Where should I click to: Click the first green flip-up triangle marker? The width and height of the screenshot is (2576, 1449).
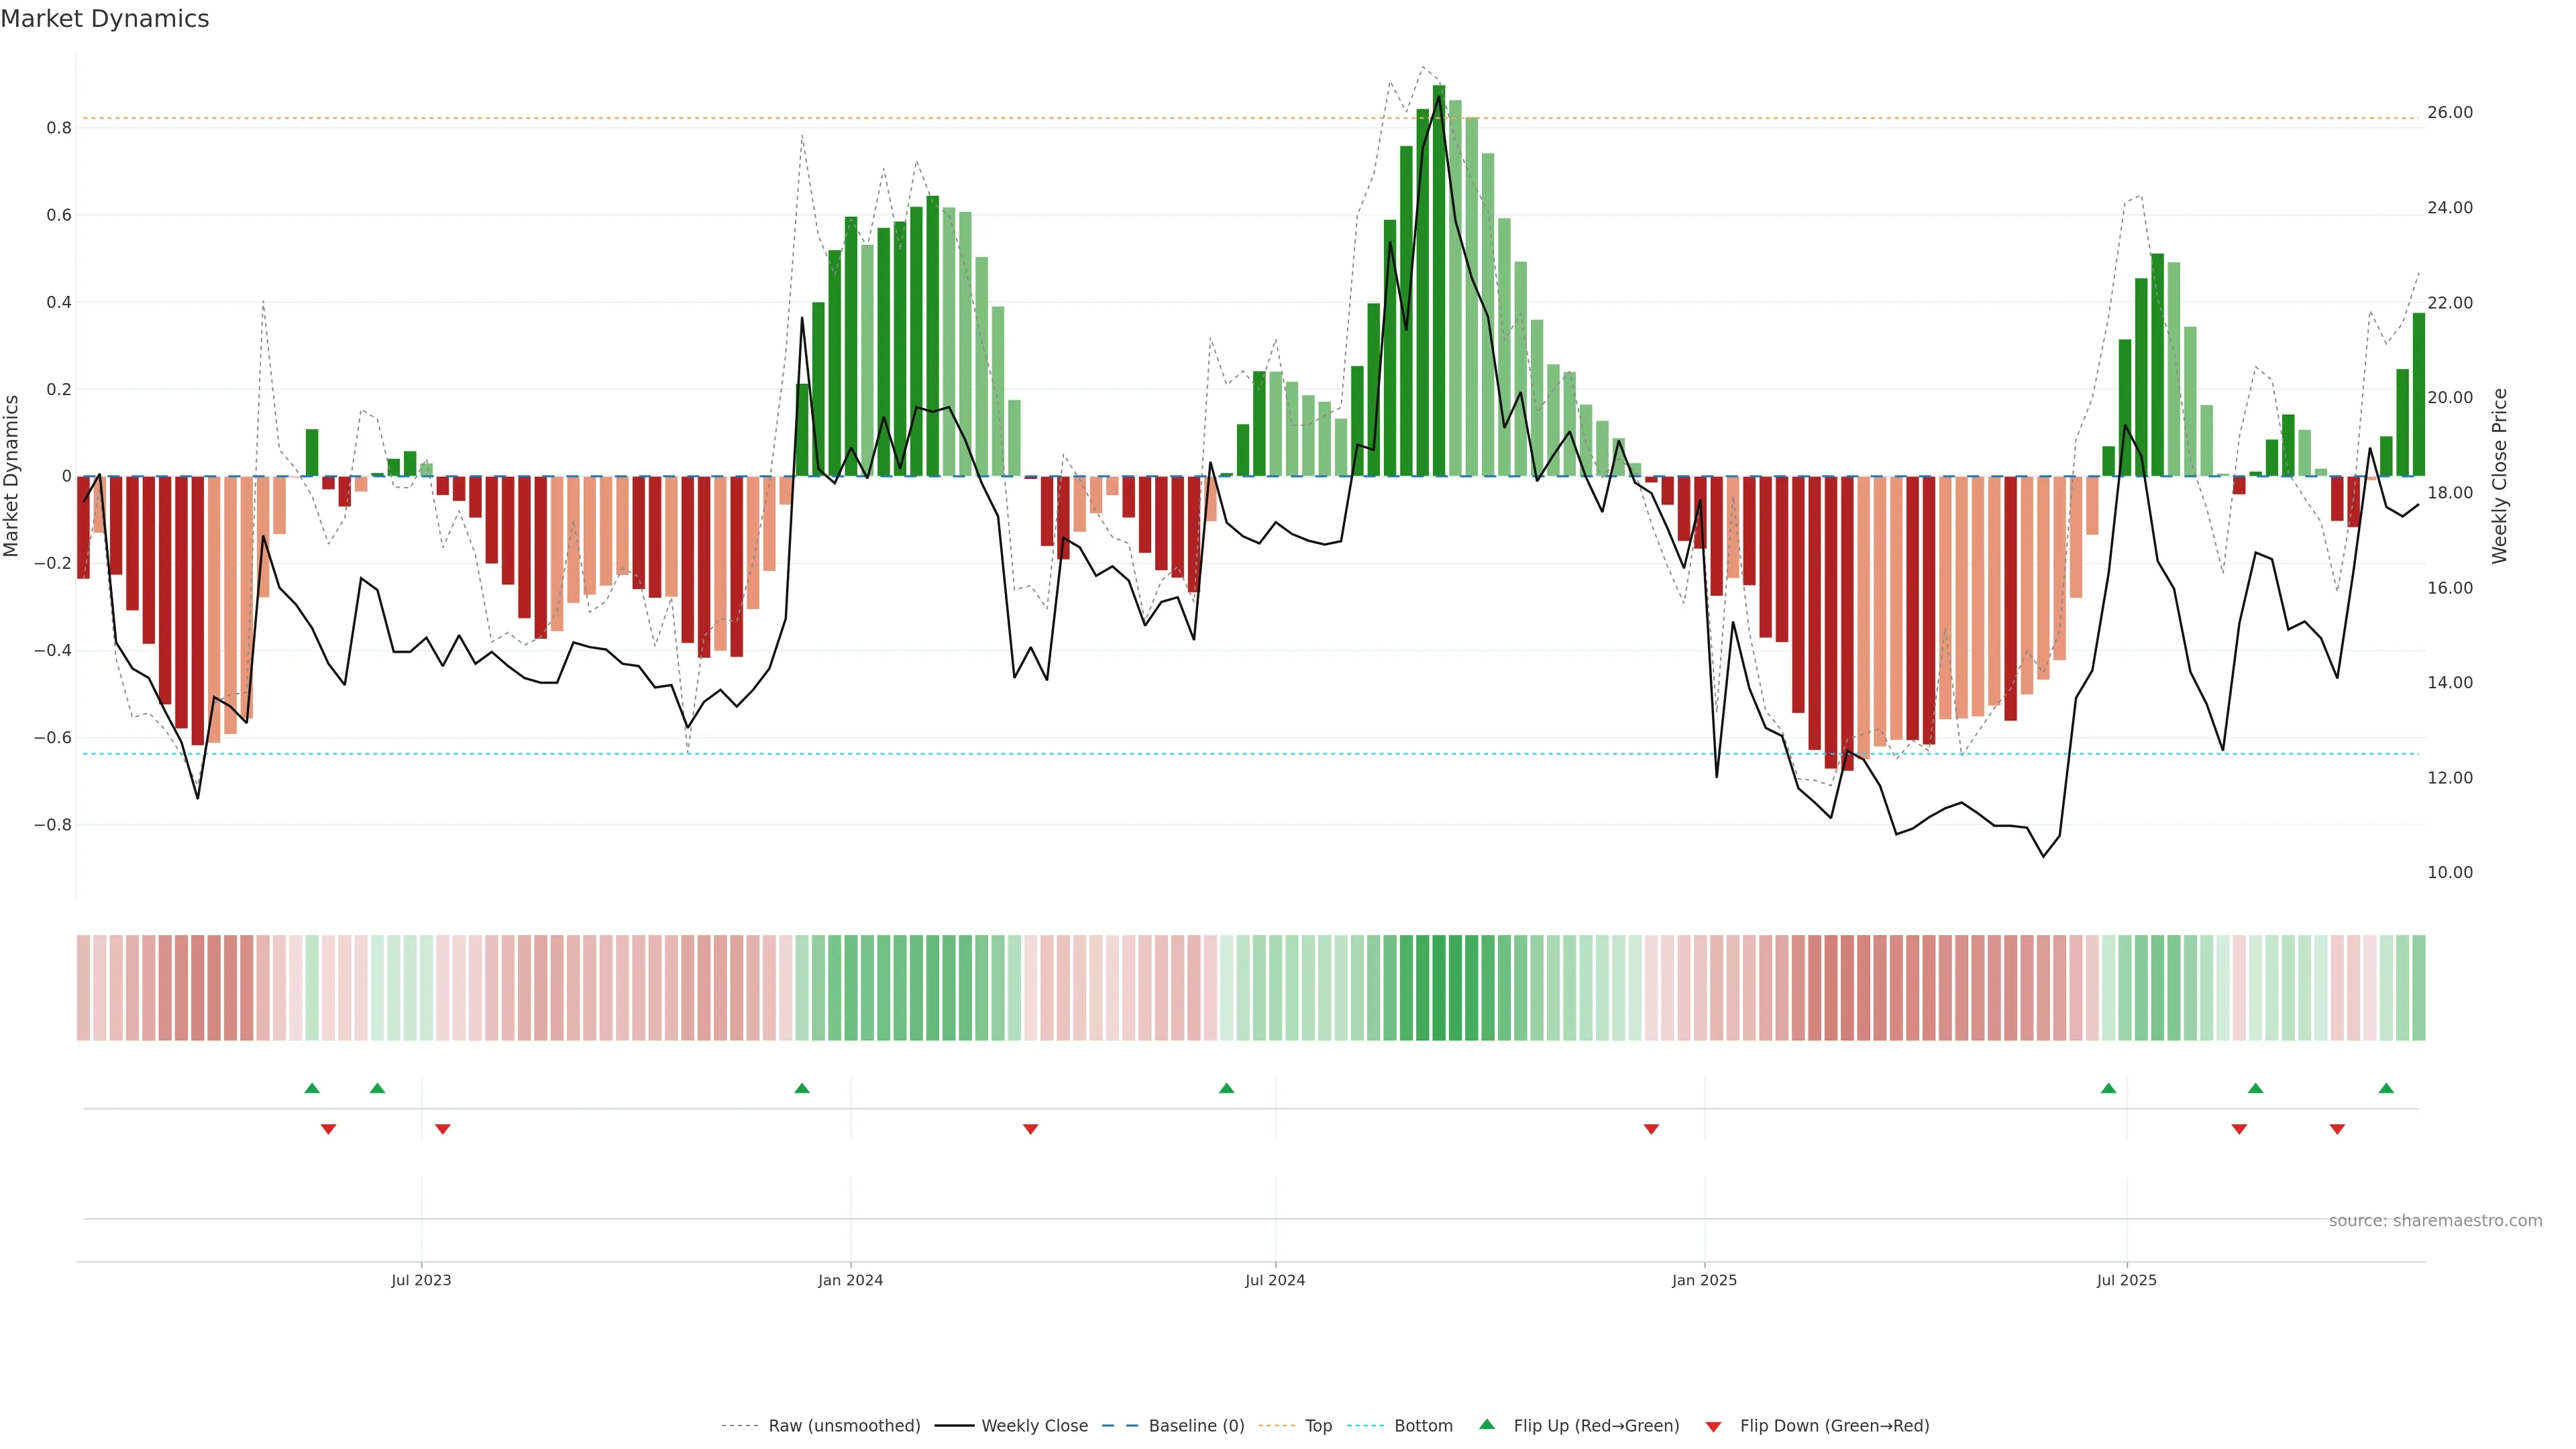pyautogui.click(x=312, y=1088)
